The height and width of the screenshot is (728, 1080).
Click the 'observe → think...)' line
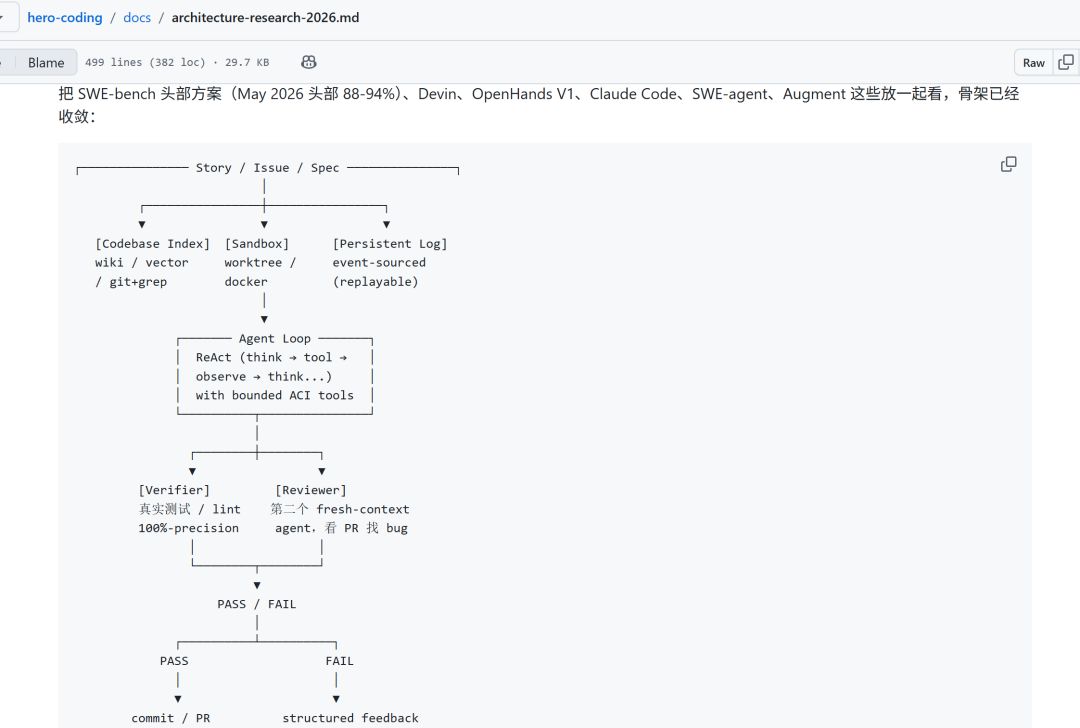264,377
